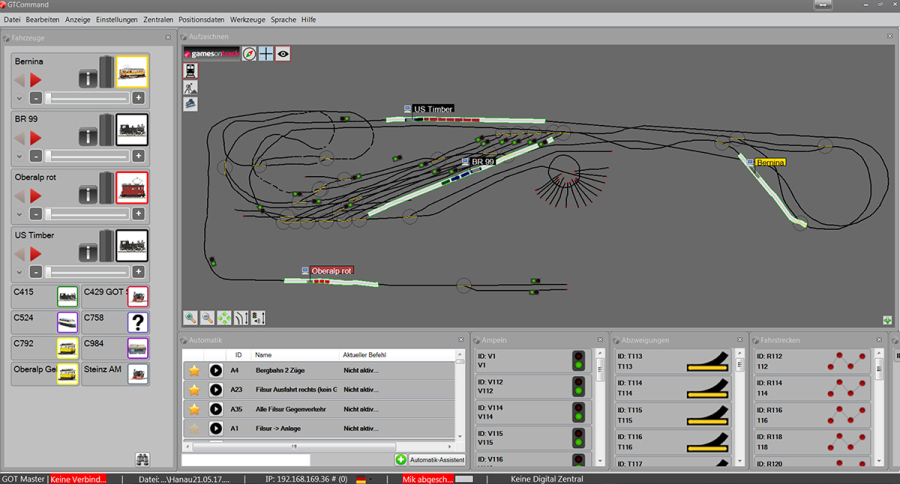
Task: Open the Zentralen menu
Action: (x=158, y=19)
